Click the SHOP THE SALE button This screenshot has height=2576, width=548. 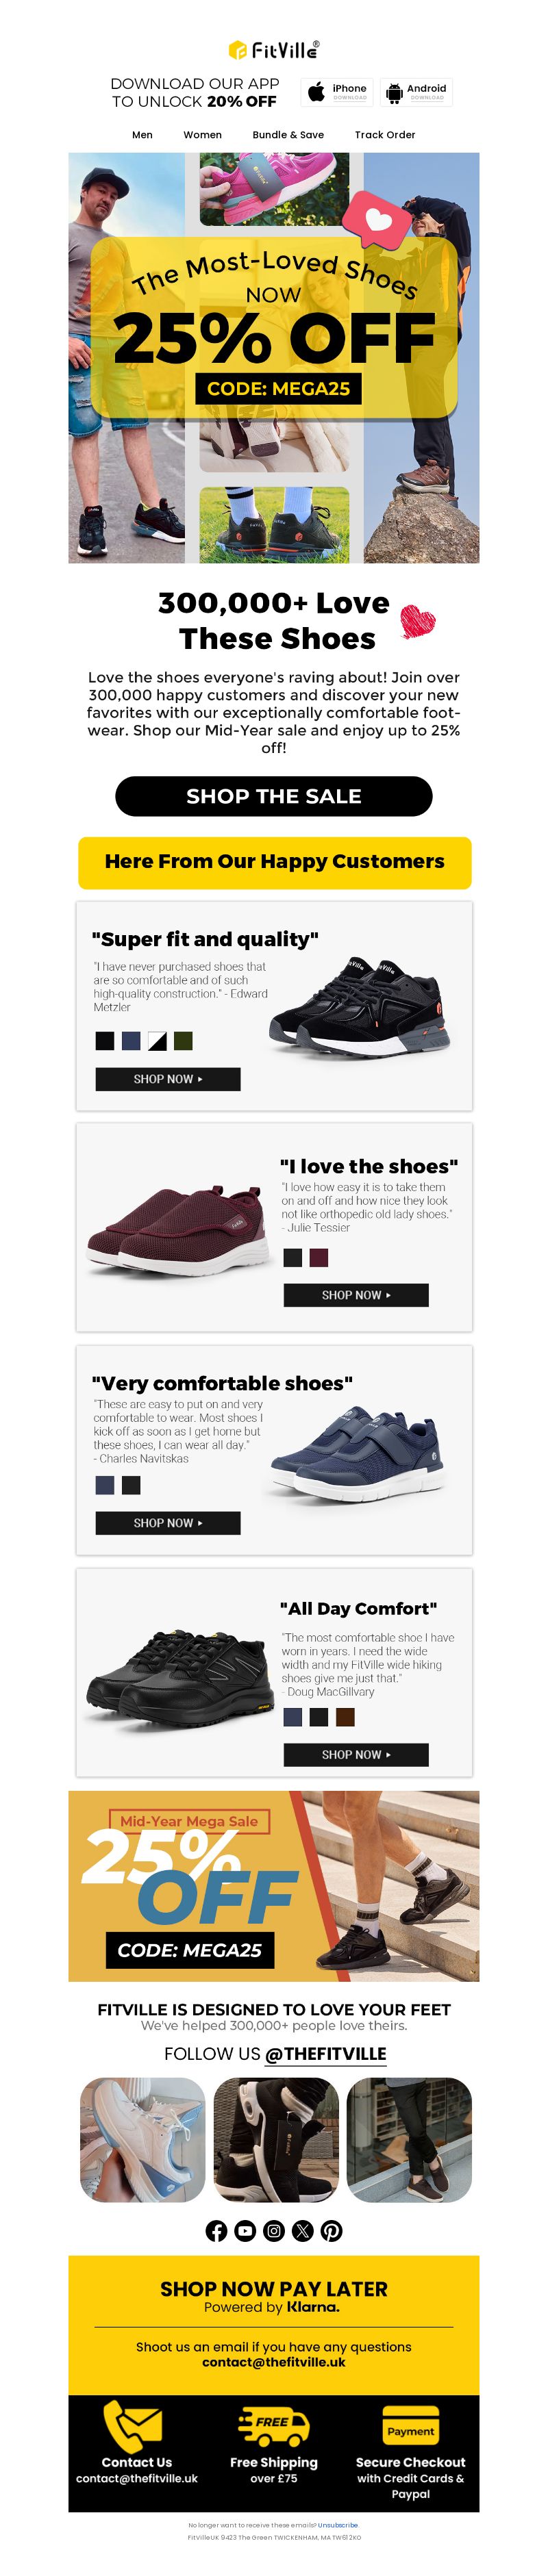(274, 796)
